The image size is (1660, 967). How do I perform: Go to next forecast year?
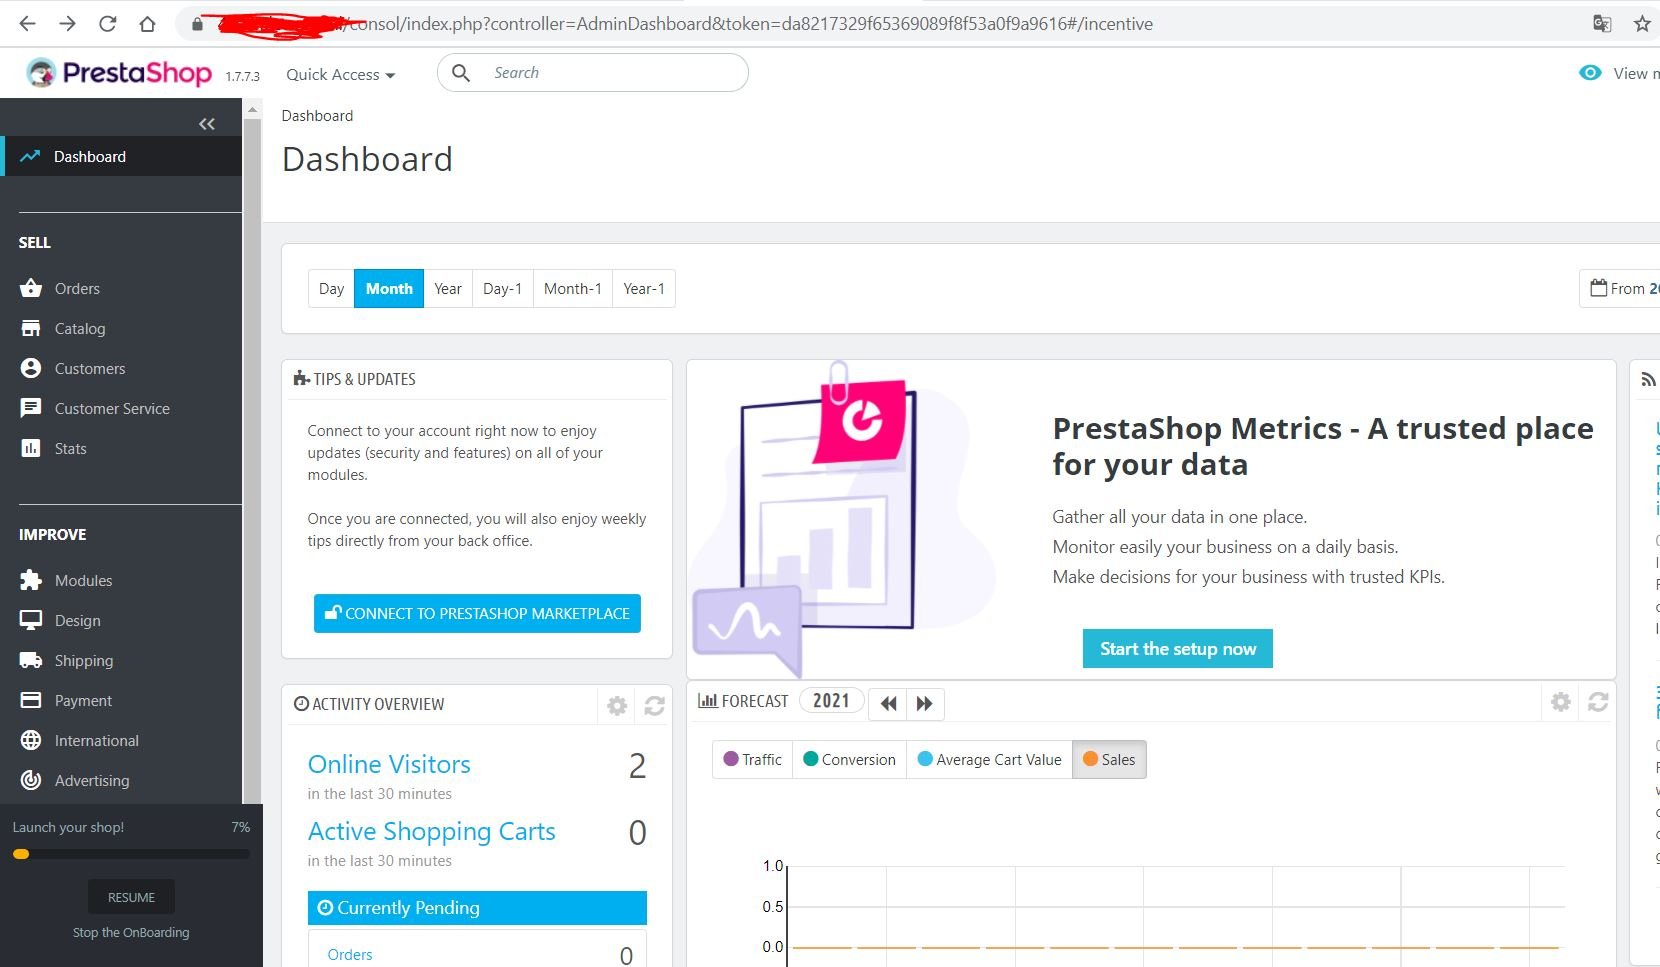click(x=925, y=703)
